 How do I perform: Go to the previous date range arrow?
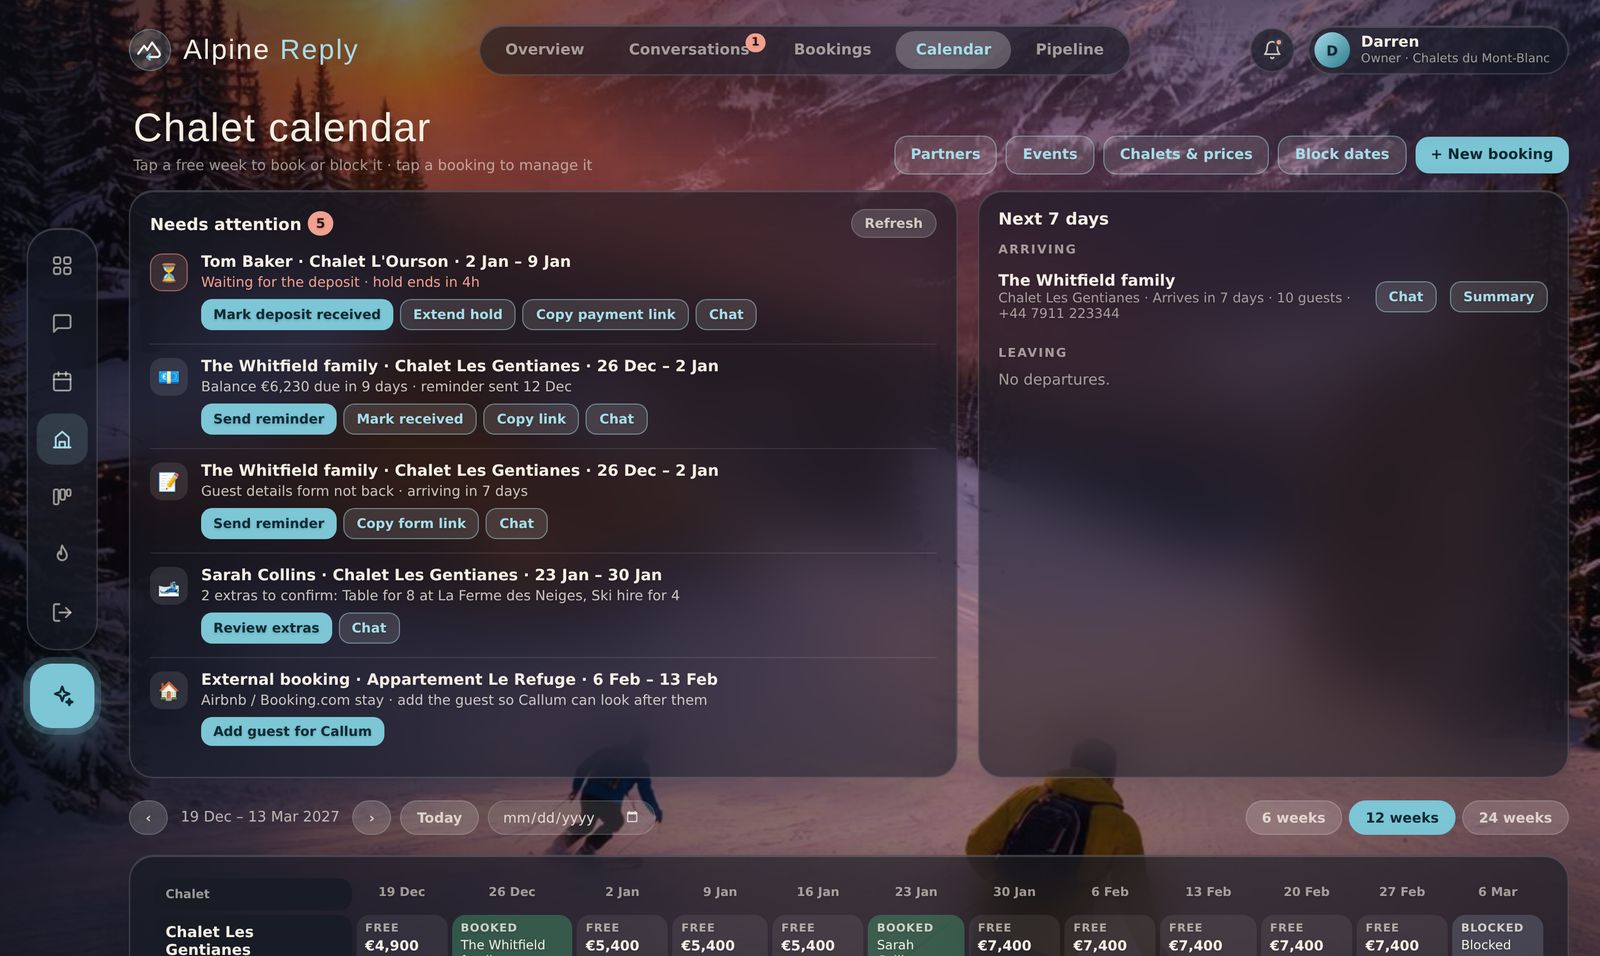click(148, 818)
